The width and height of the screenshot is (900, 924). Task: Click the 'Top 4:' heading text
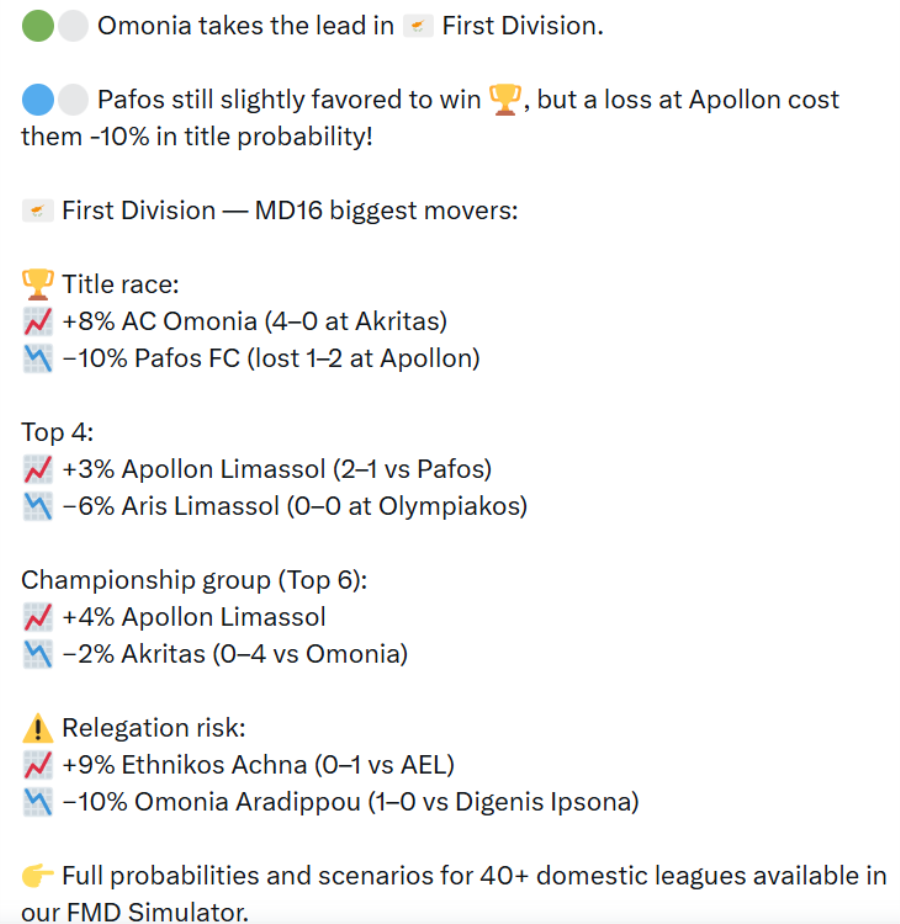[x=56, y=432]
